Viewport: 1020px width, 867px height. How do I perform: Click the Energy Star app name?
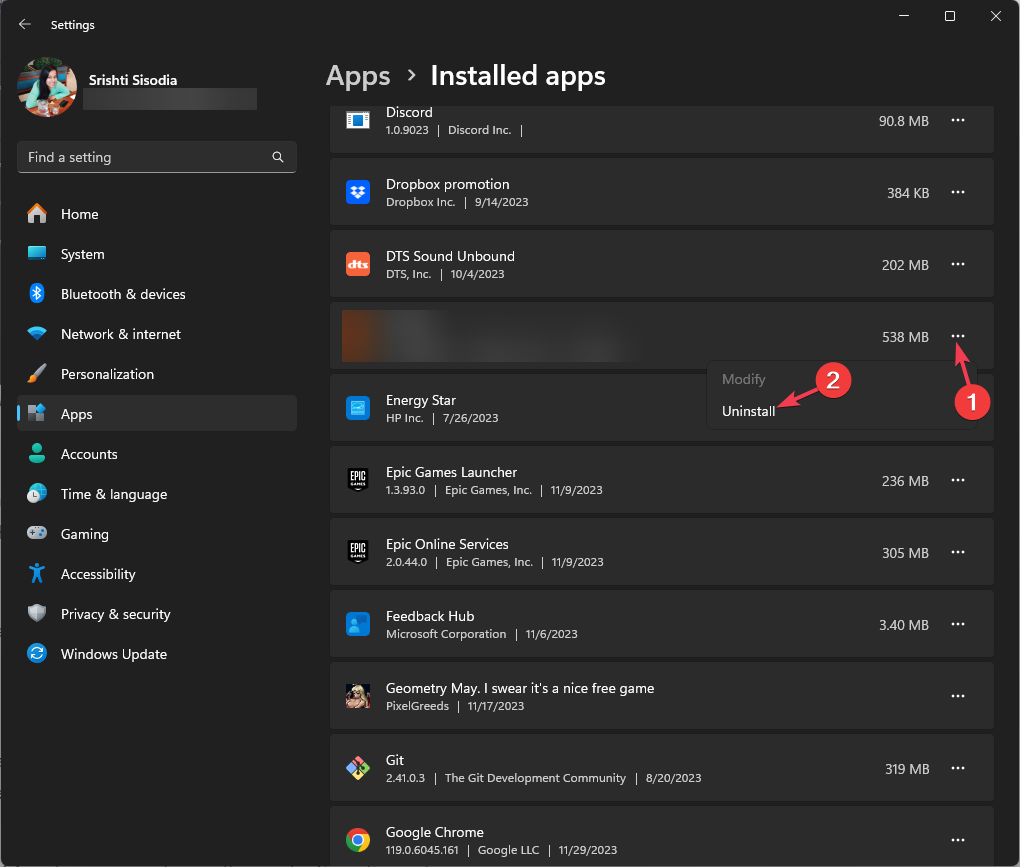click(420, 400)
